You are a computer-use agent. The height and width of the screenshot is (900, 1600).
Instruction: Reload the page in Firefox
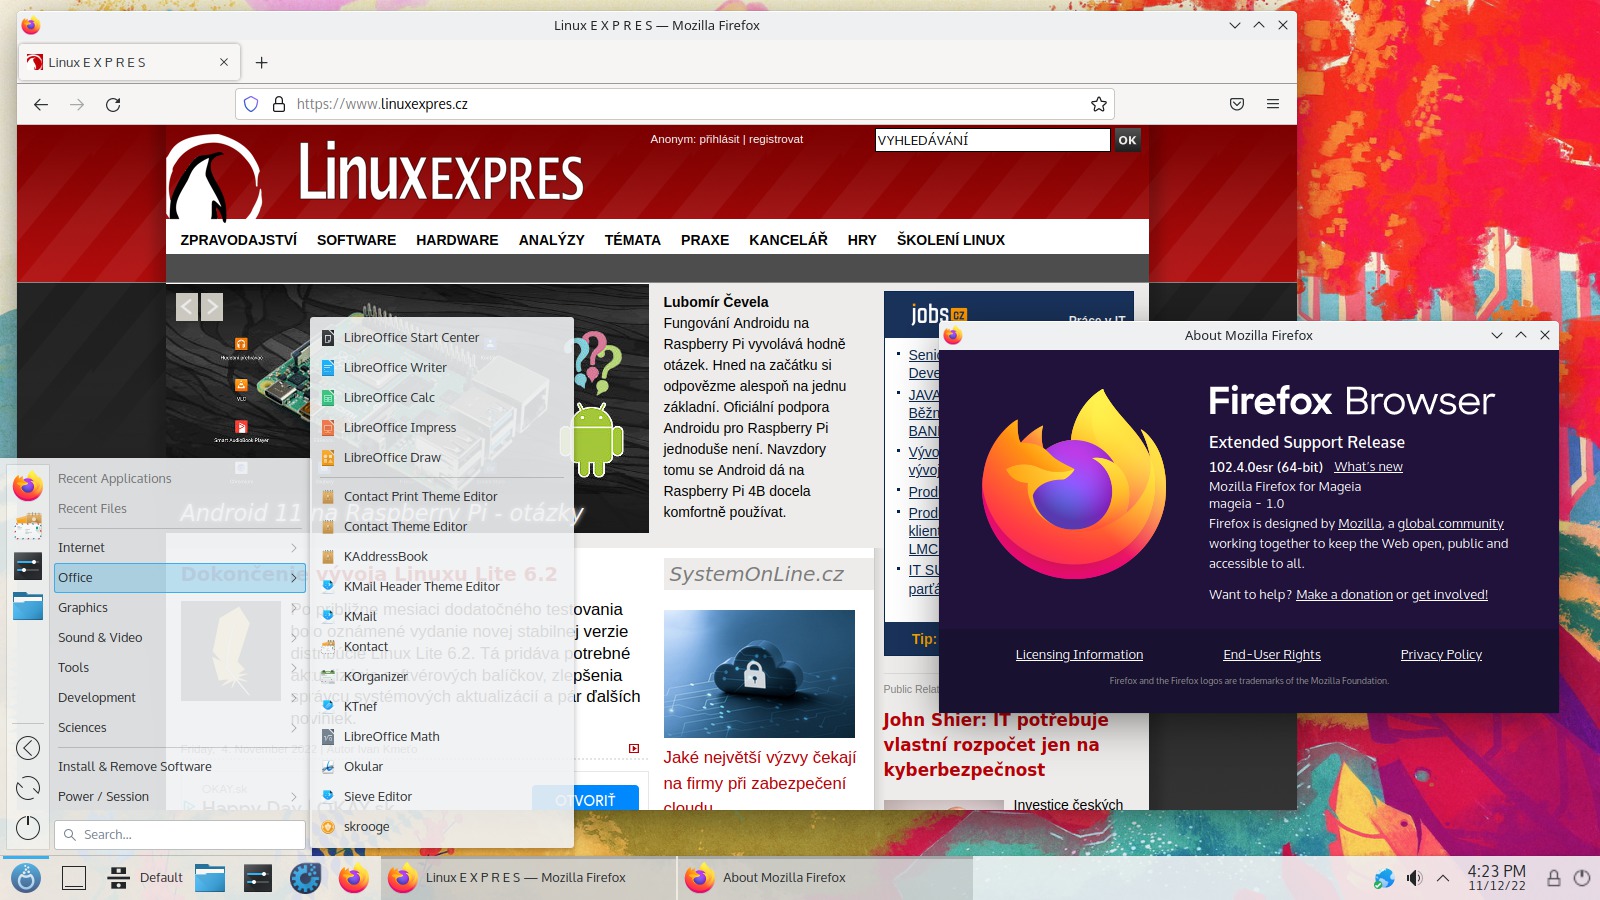tap(113, 104)
